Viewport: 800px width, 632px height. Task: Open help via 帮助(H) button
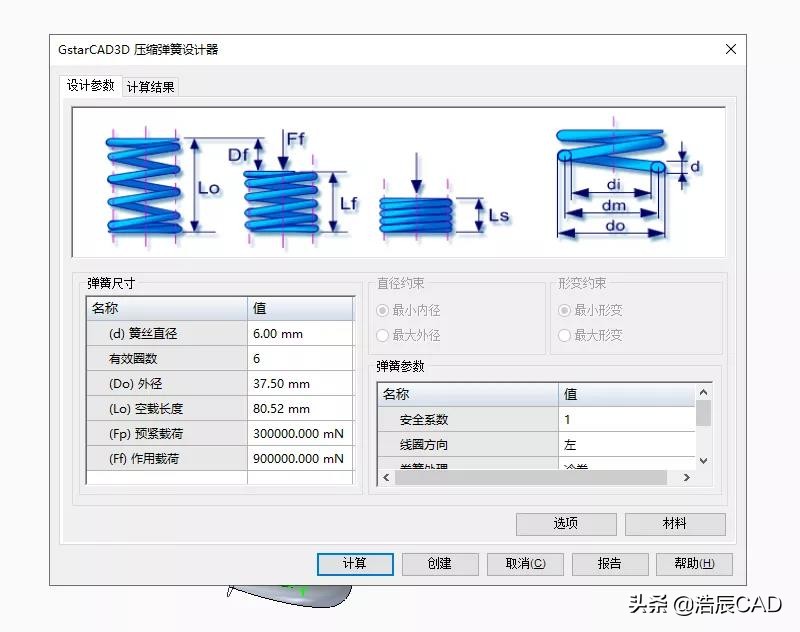click(x=694, y=564)
